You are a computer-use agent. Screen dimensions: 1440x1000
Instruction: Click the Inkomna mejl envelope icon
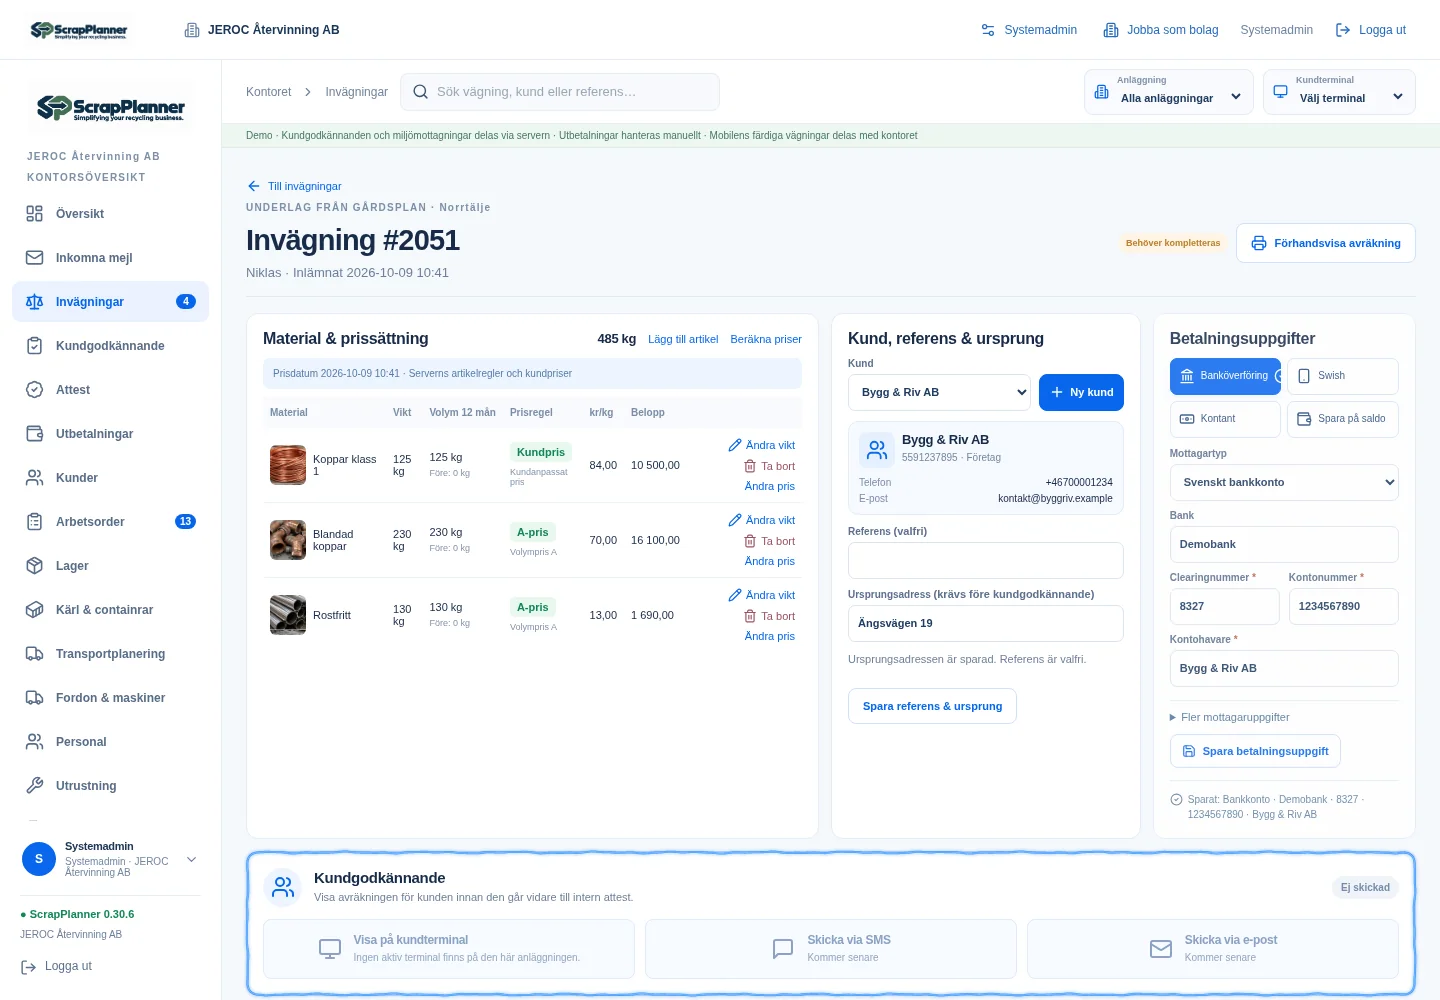point(35,258)
